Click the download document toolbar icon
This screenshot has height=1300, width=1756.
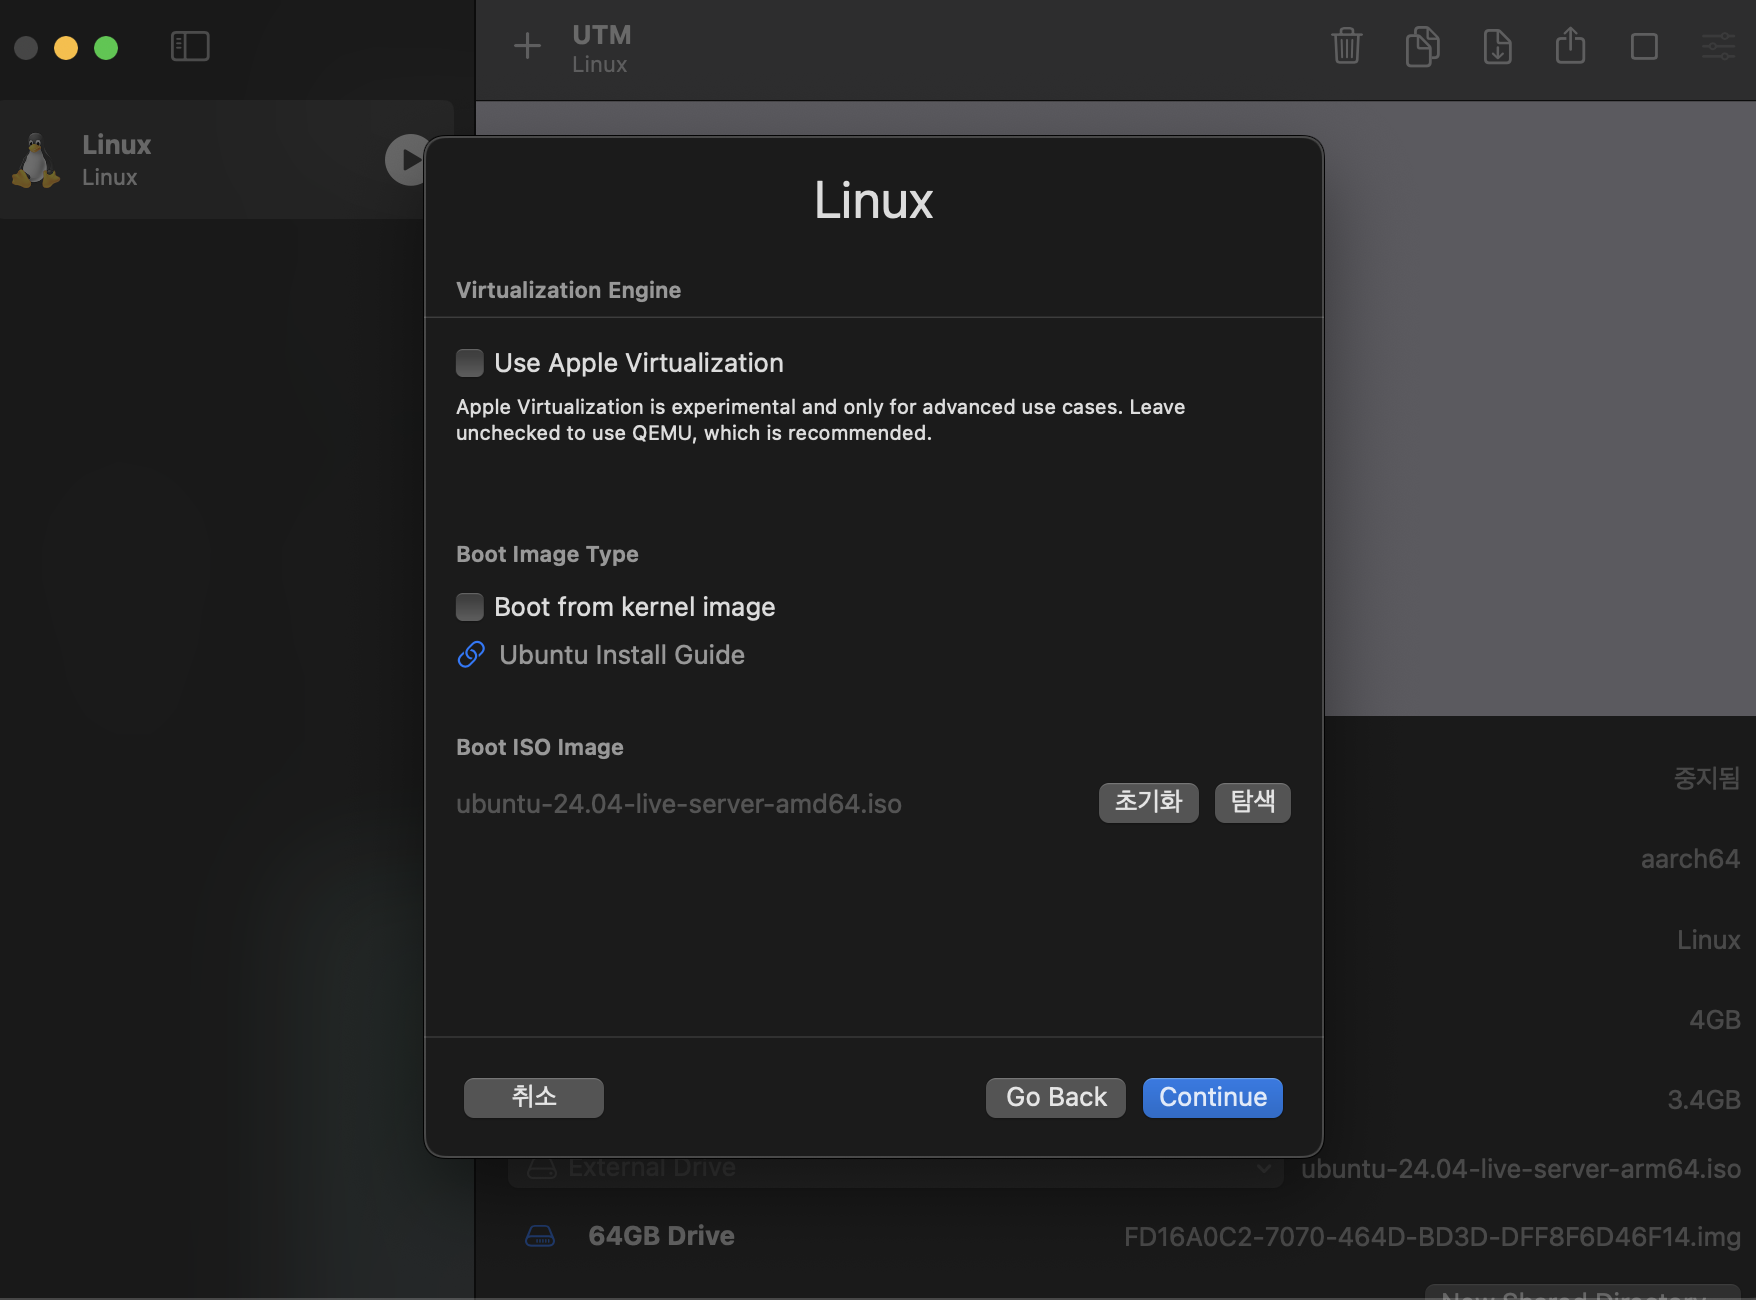(1497, 46)
